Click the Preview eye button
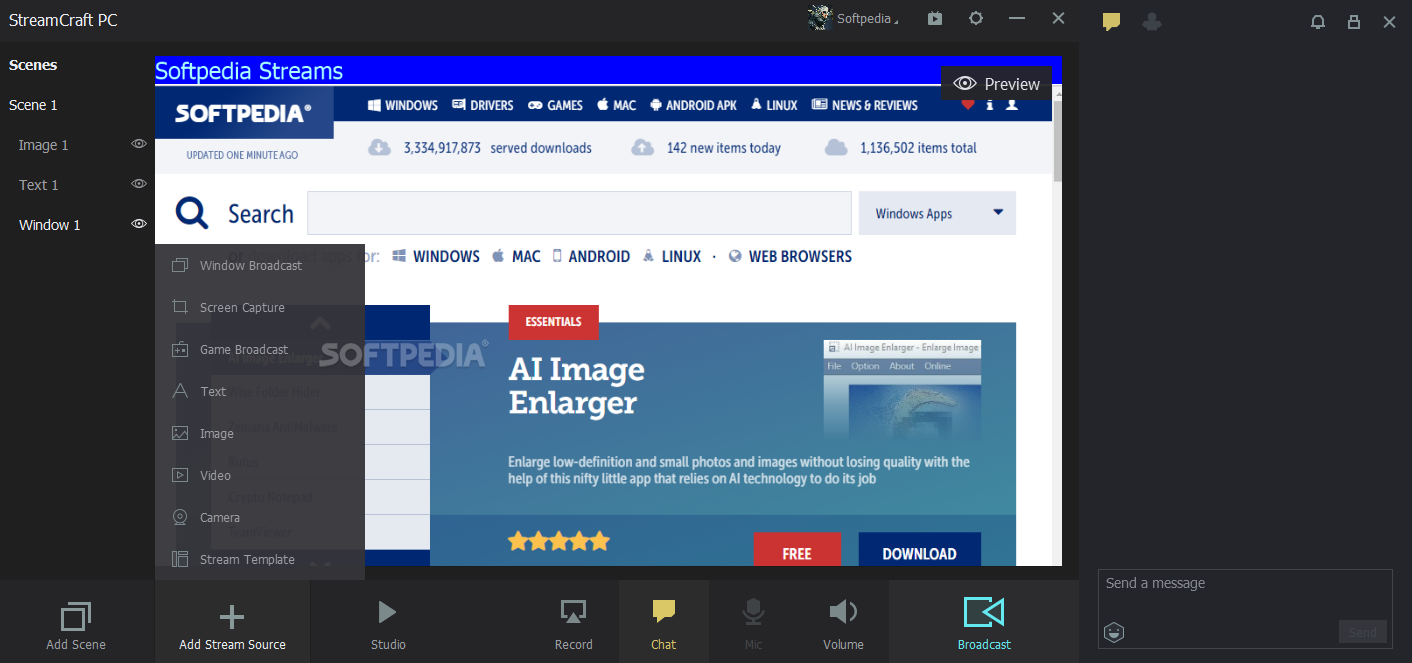 click(996, 84)
